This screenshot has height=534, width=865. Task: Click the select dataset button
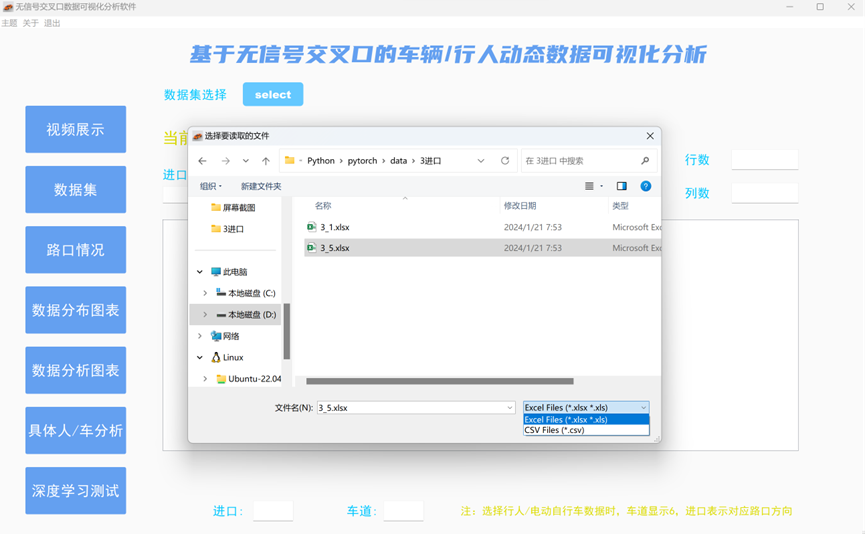(273, 94)
